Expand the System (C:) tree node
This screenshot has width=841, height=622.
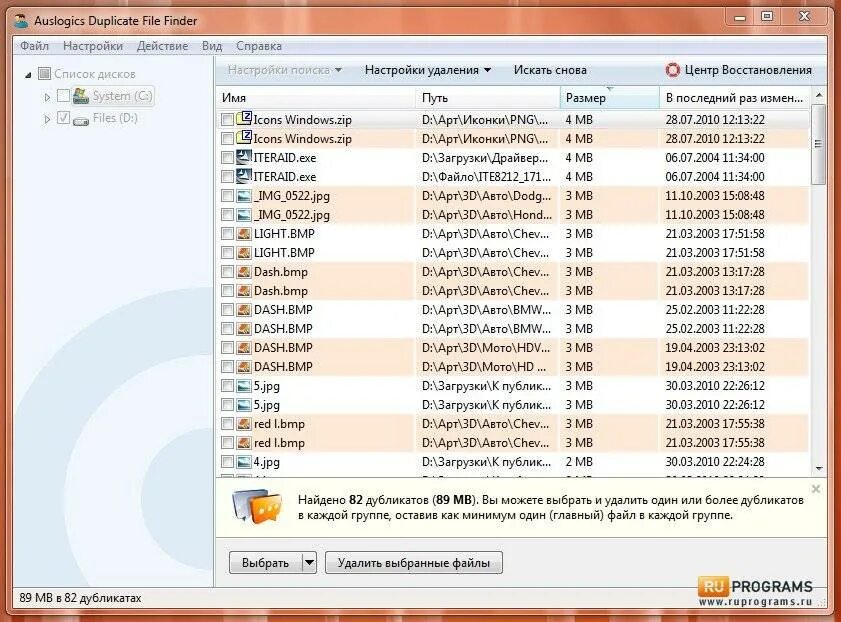point(47,97)
